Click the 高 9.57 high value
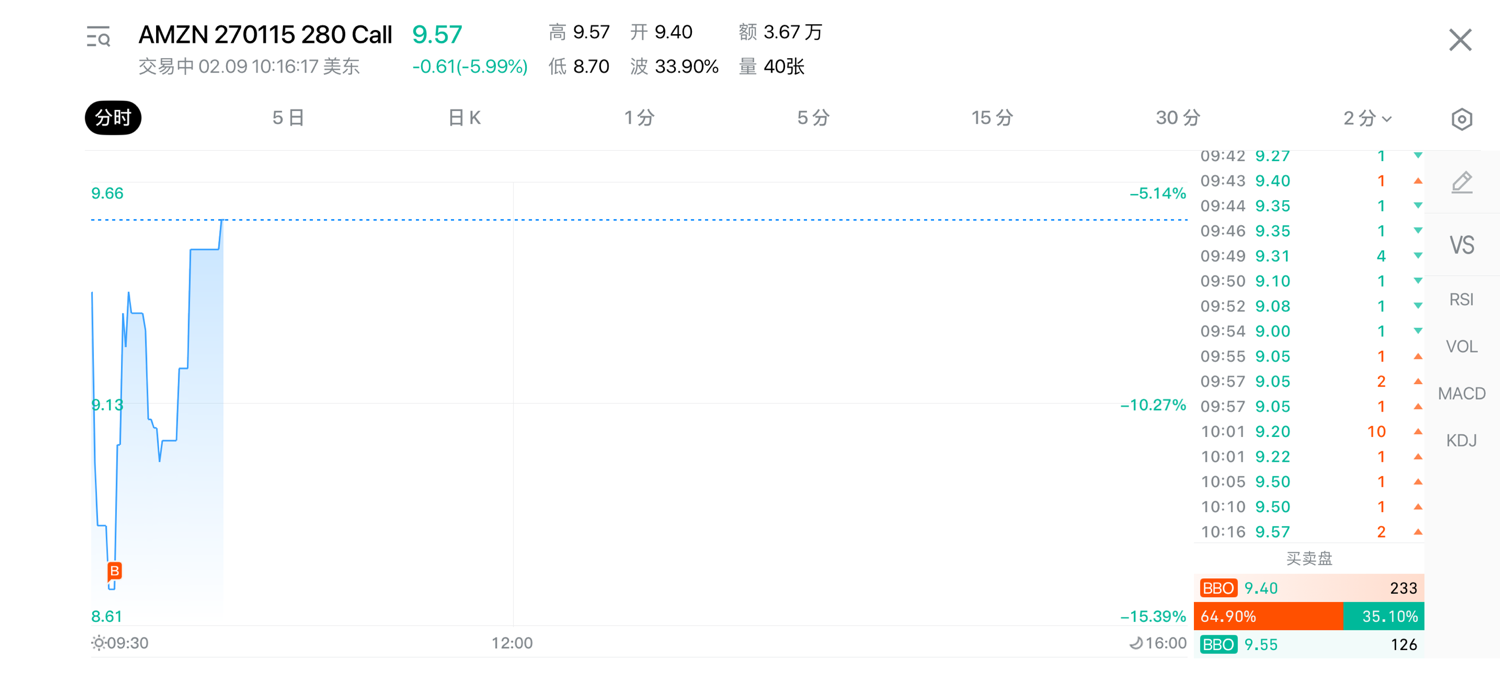This screenshot has height=690, width=1500. (579, 33)
